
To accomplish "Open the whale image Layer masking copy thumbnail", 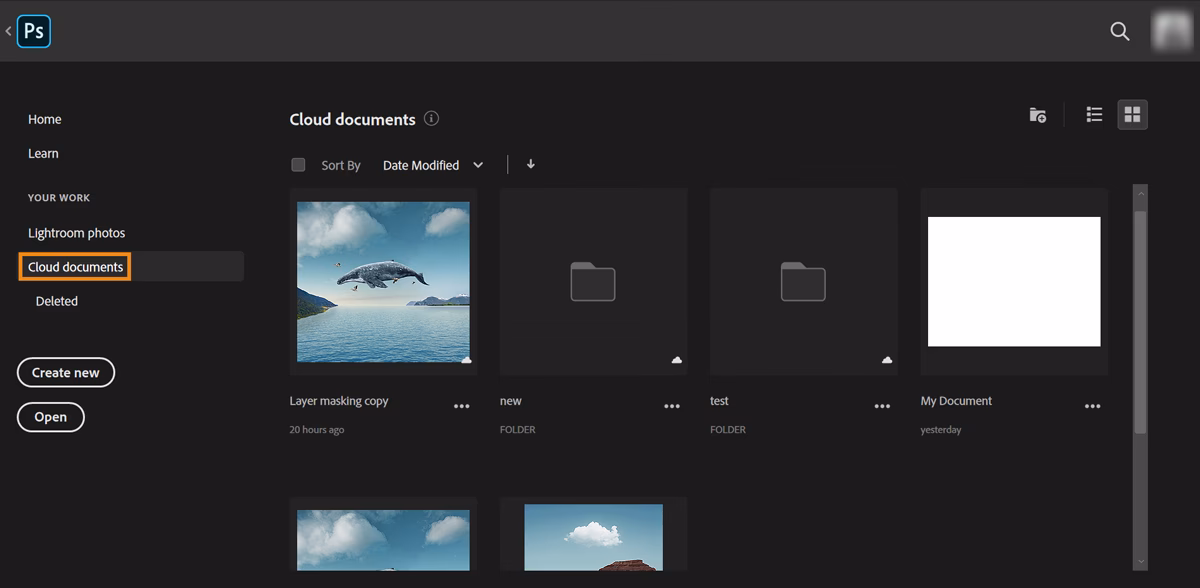I will pos(382,281).
